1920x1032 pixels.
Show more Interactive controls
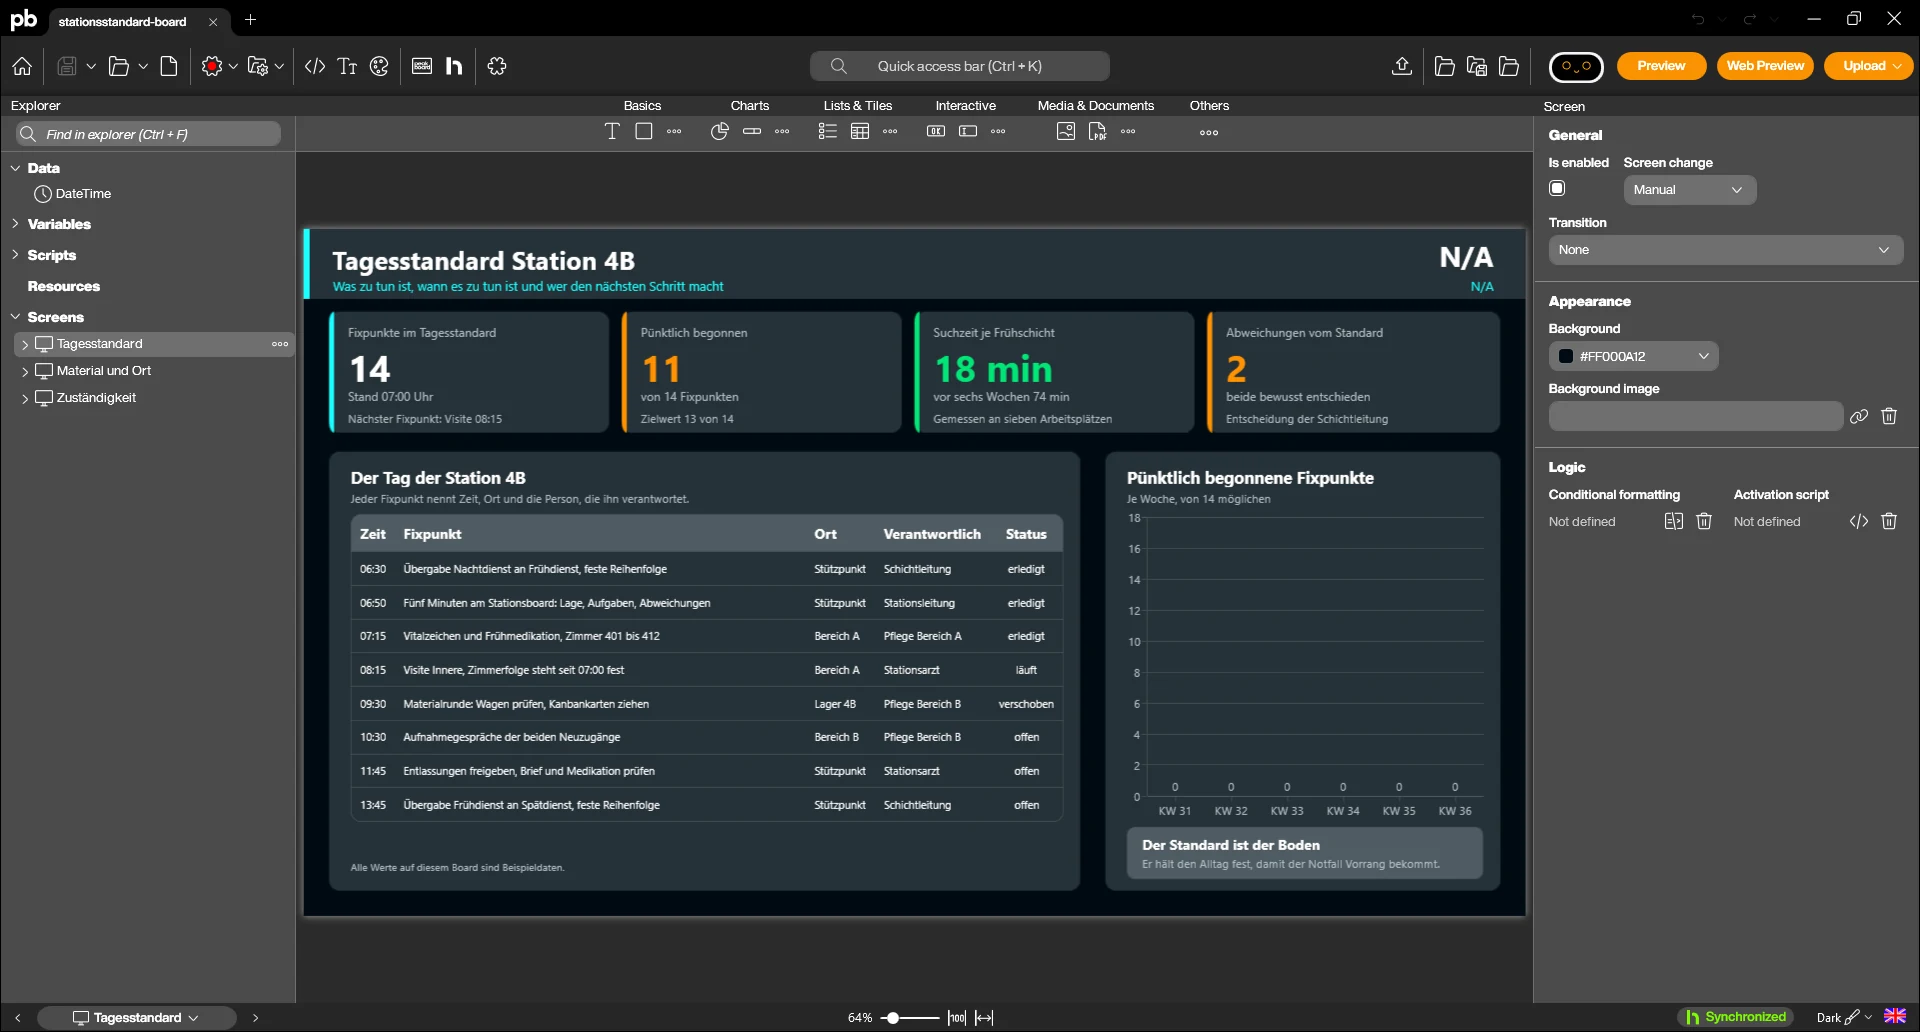998,131
